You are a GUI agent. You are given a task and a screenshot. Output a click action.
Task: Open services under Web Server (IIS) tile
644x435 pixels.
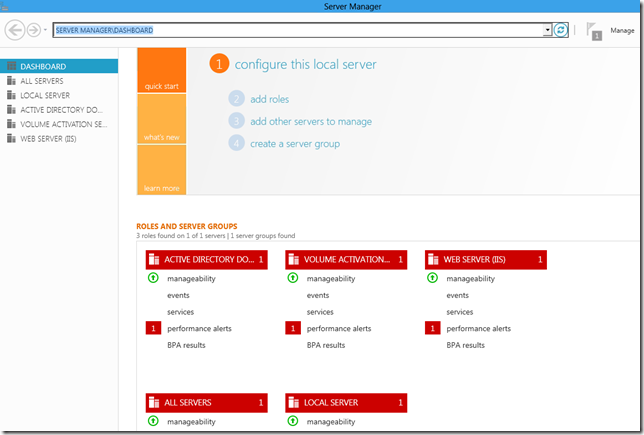pos(460,312)
